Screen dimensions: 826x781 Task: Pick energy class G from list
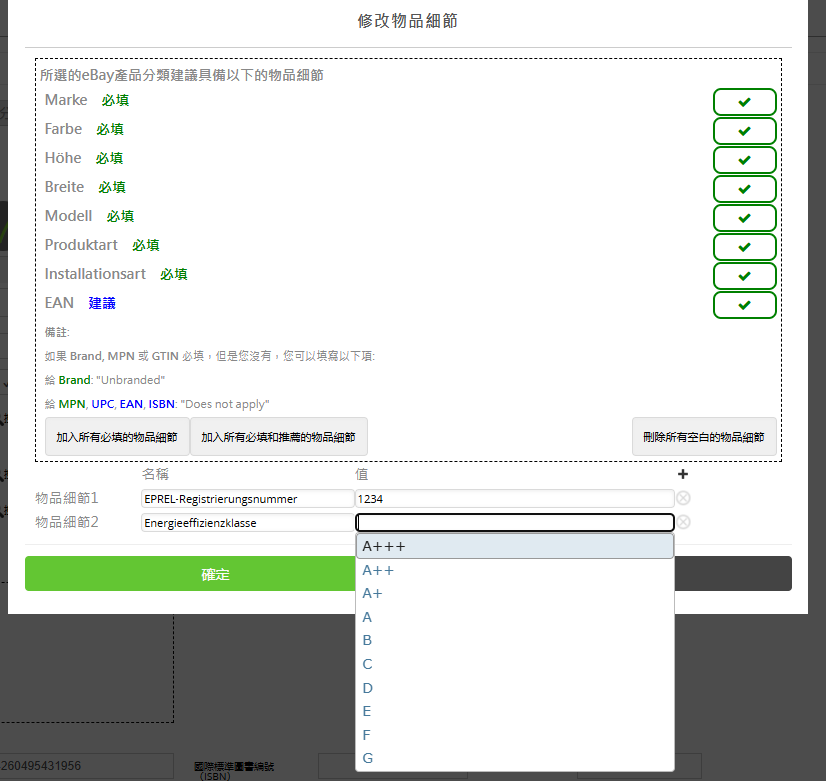tap(514, 758)
